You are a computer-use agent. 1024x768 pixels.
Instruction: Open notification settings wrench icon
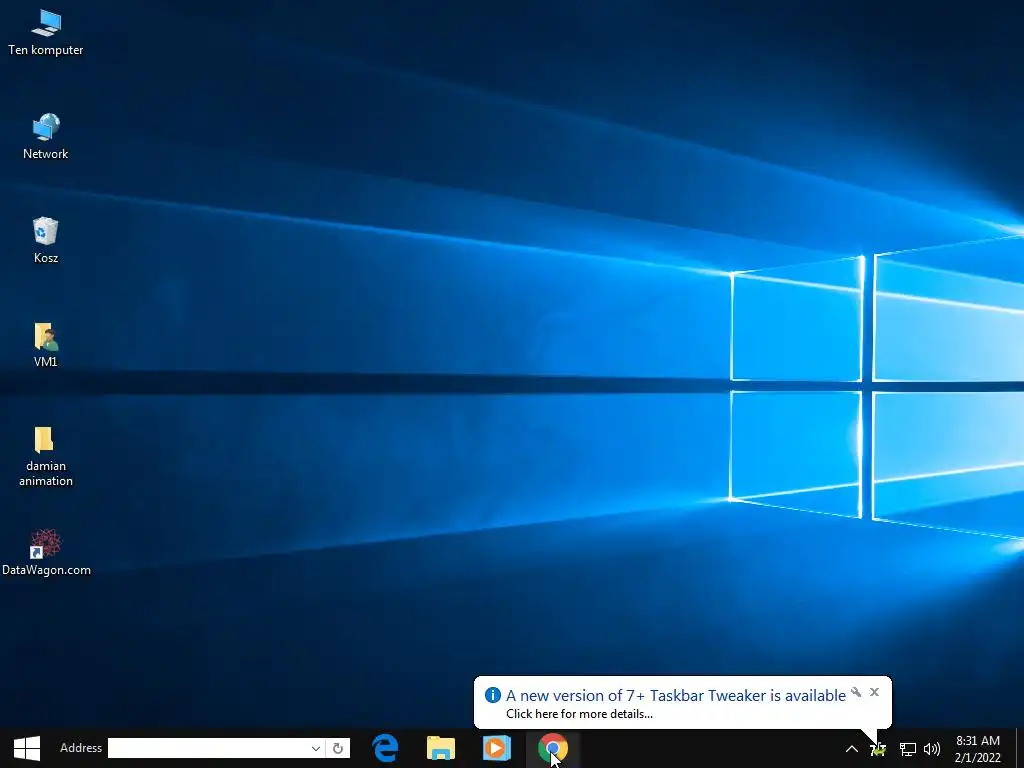click(856, 692)
